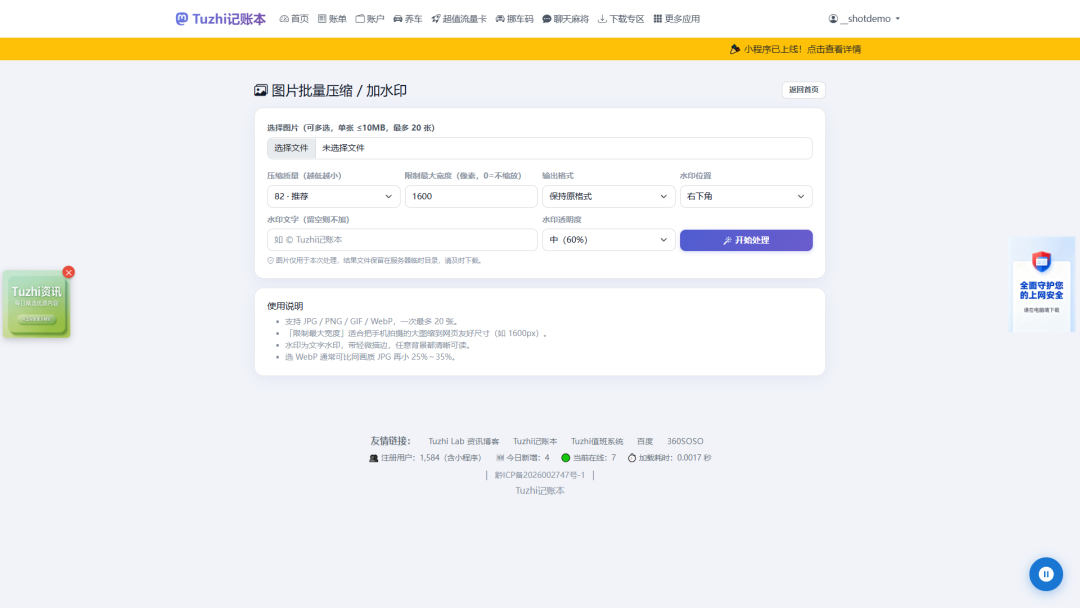This screenshot has width=1080, height=608.
Task: Open the 挪车码 menu item
Action: click(x=515, y=19)
